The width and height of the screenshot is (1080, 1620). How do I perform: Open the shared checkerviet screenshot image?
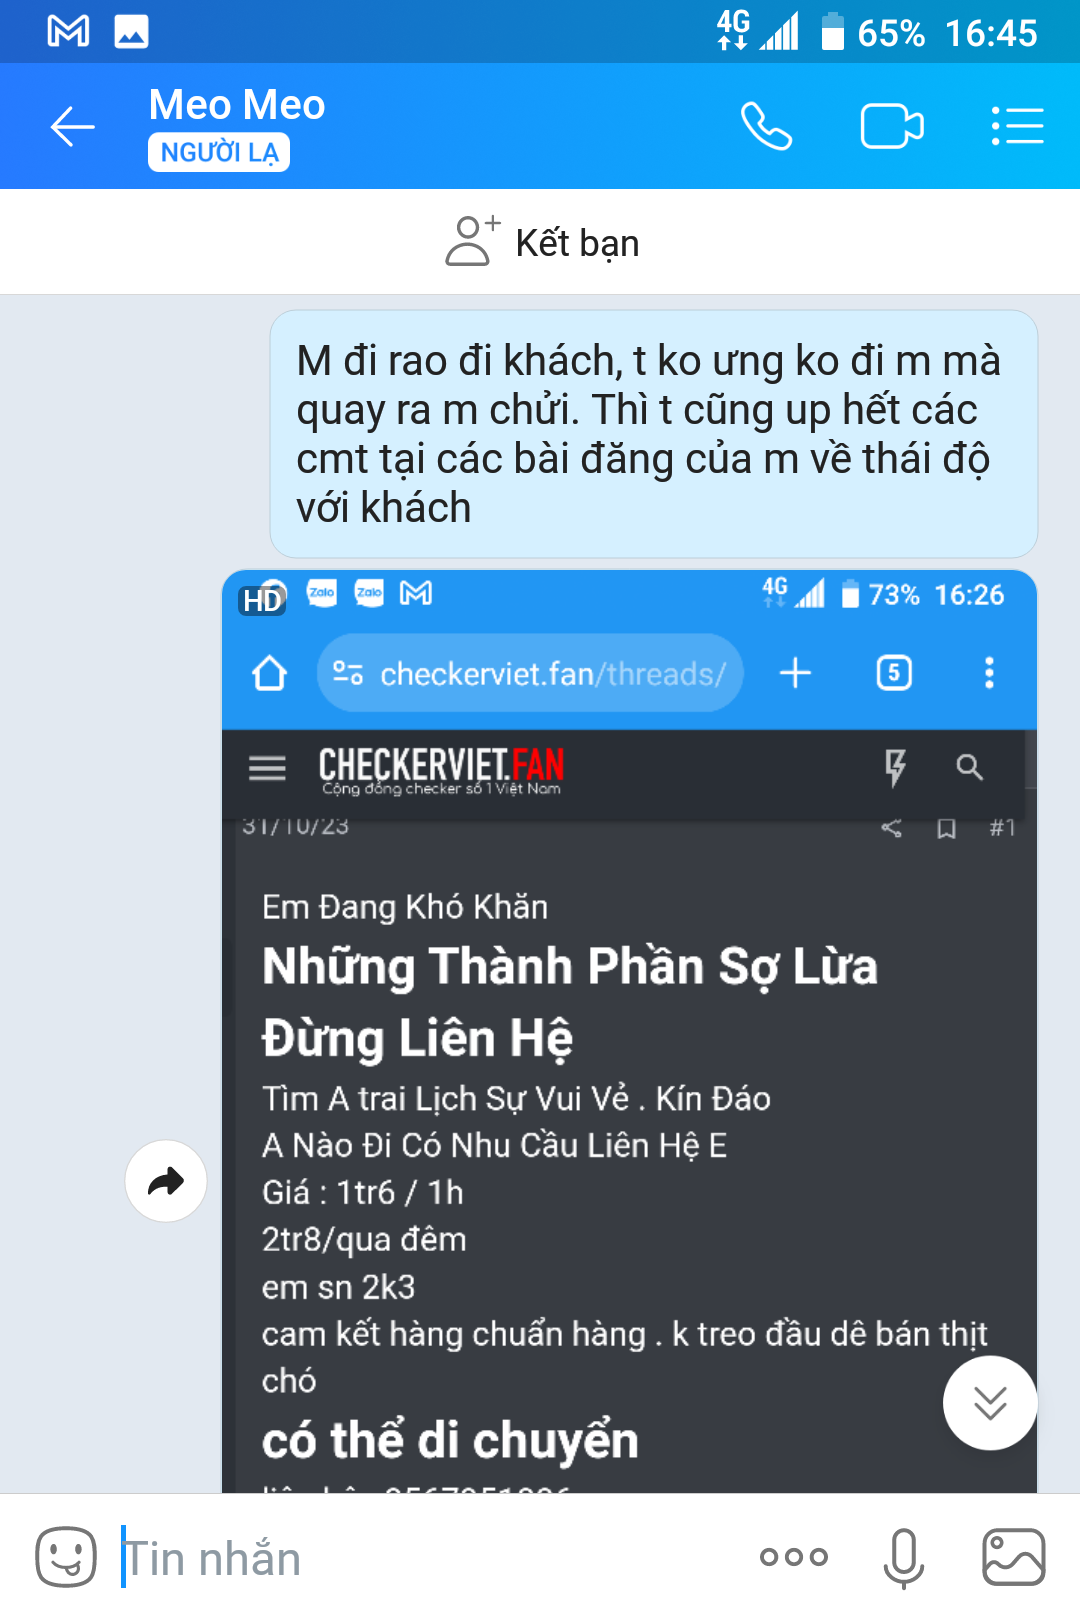click(x=629, y=1032)
